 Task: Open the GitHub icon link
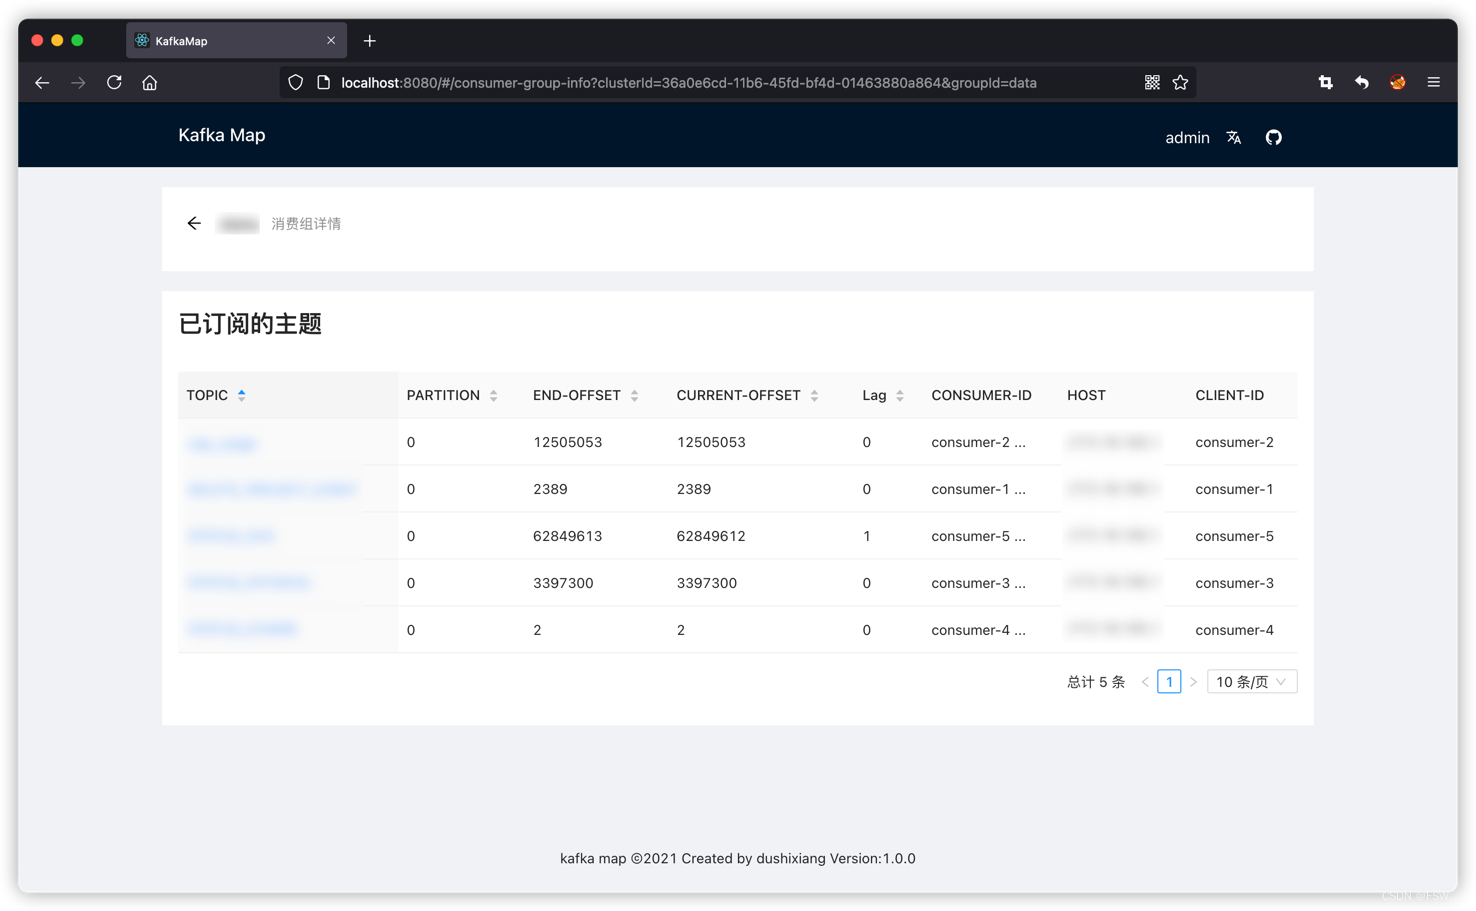1274,138
